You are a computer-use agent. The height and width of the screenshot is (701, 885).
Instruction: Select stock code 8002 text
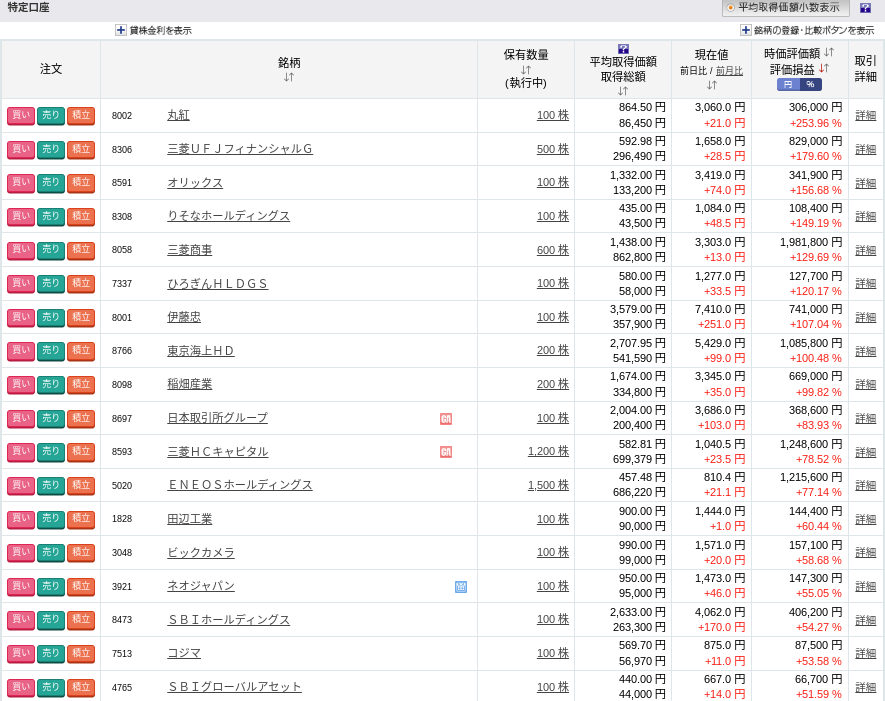(x=122, y=116)
